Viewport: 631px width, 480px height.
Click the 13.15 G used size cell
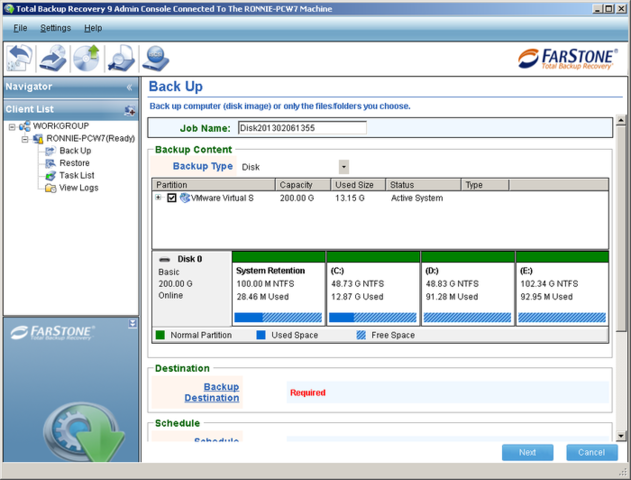click(350, 198)
